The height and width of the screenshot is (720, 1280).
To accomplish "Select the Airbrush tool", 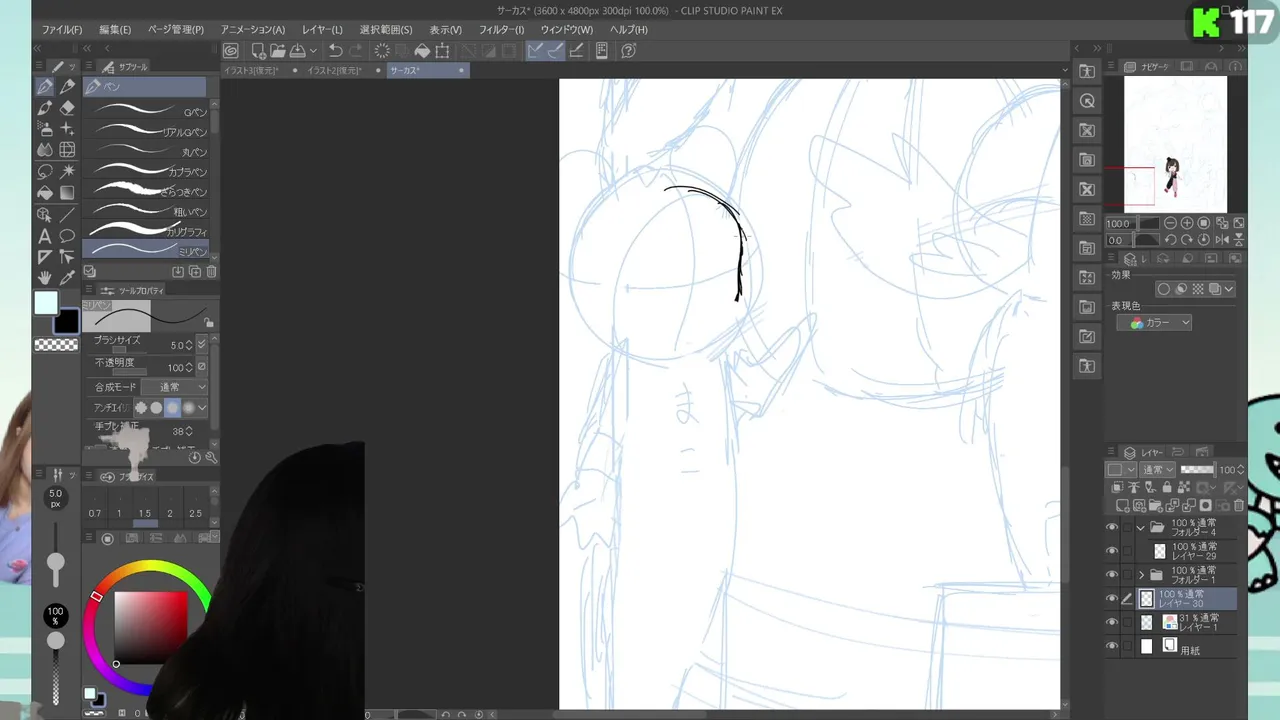I will tap(45, 129).
